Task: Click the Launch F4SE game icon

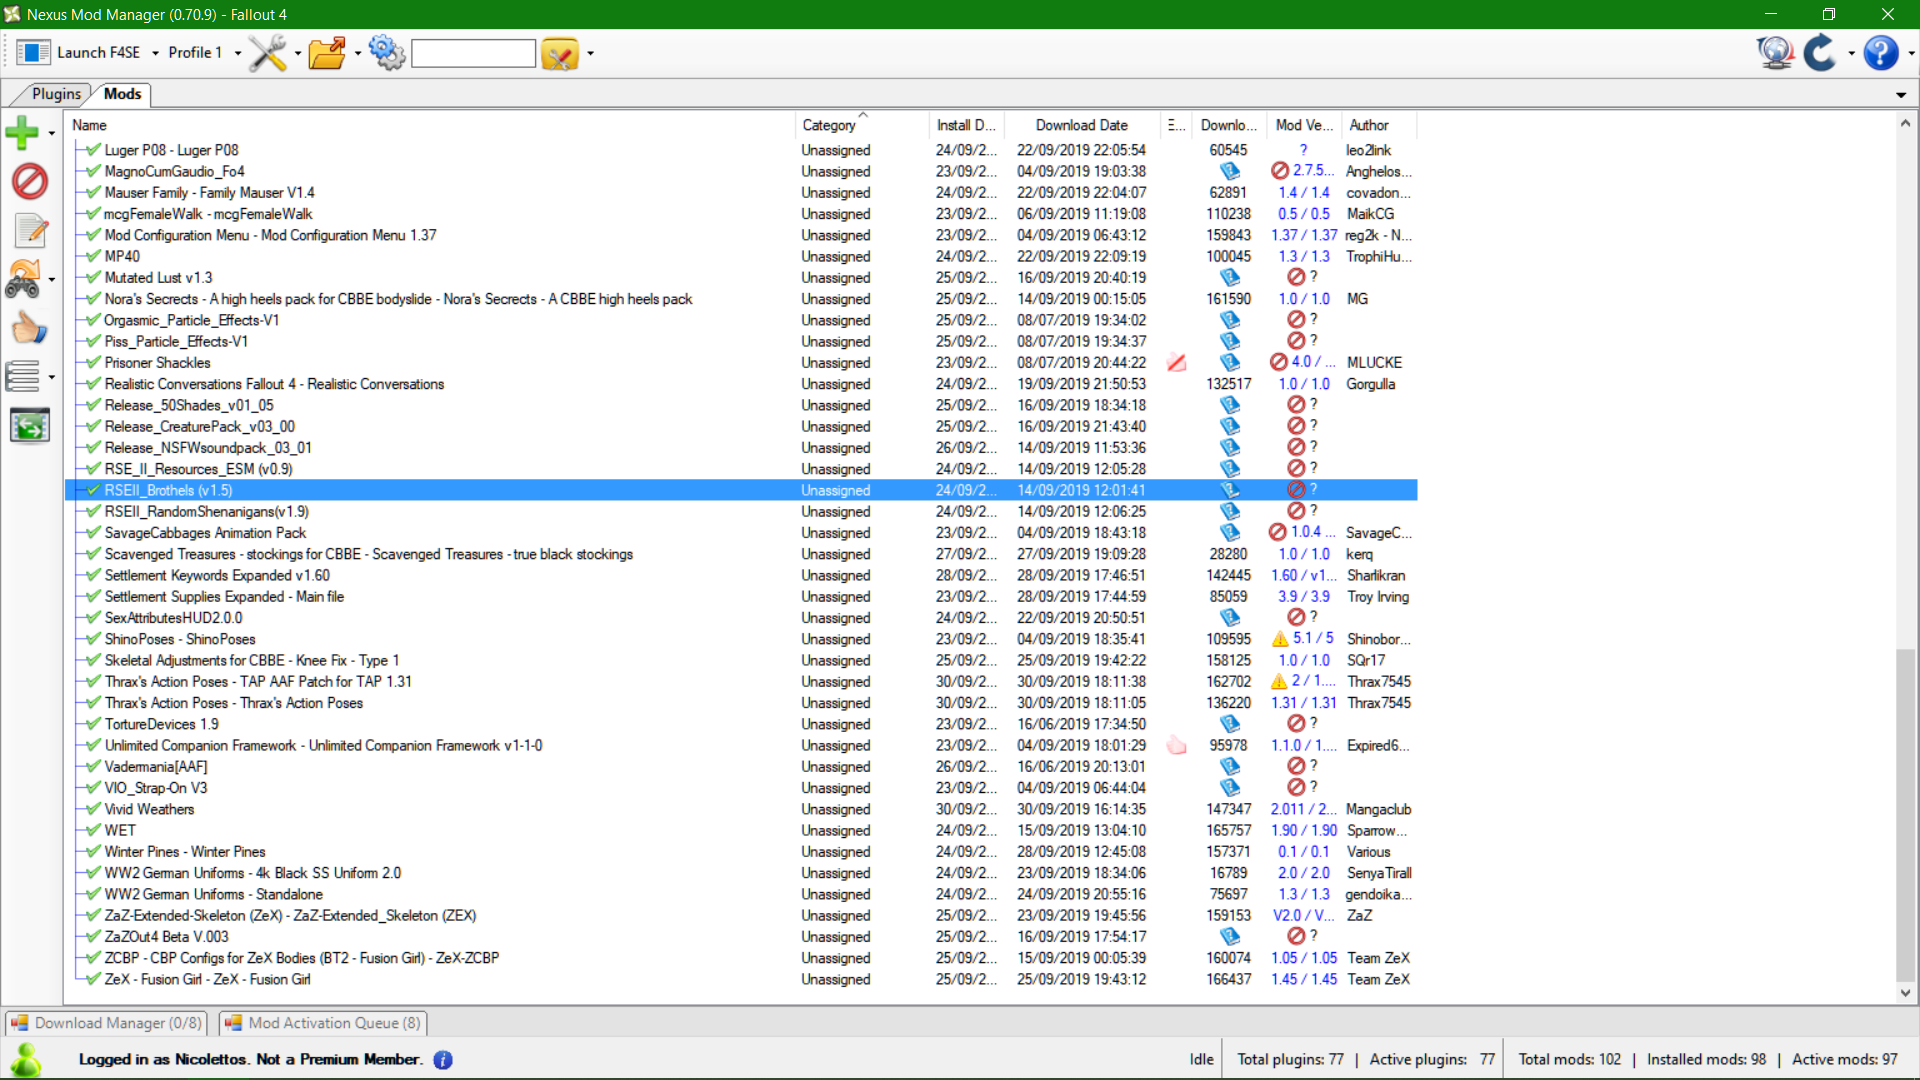Action: coord(33,52)
